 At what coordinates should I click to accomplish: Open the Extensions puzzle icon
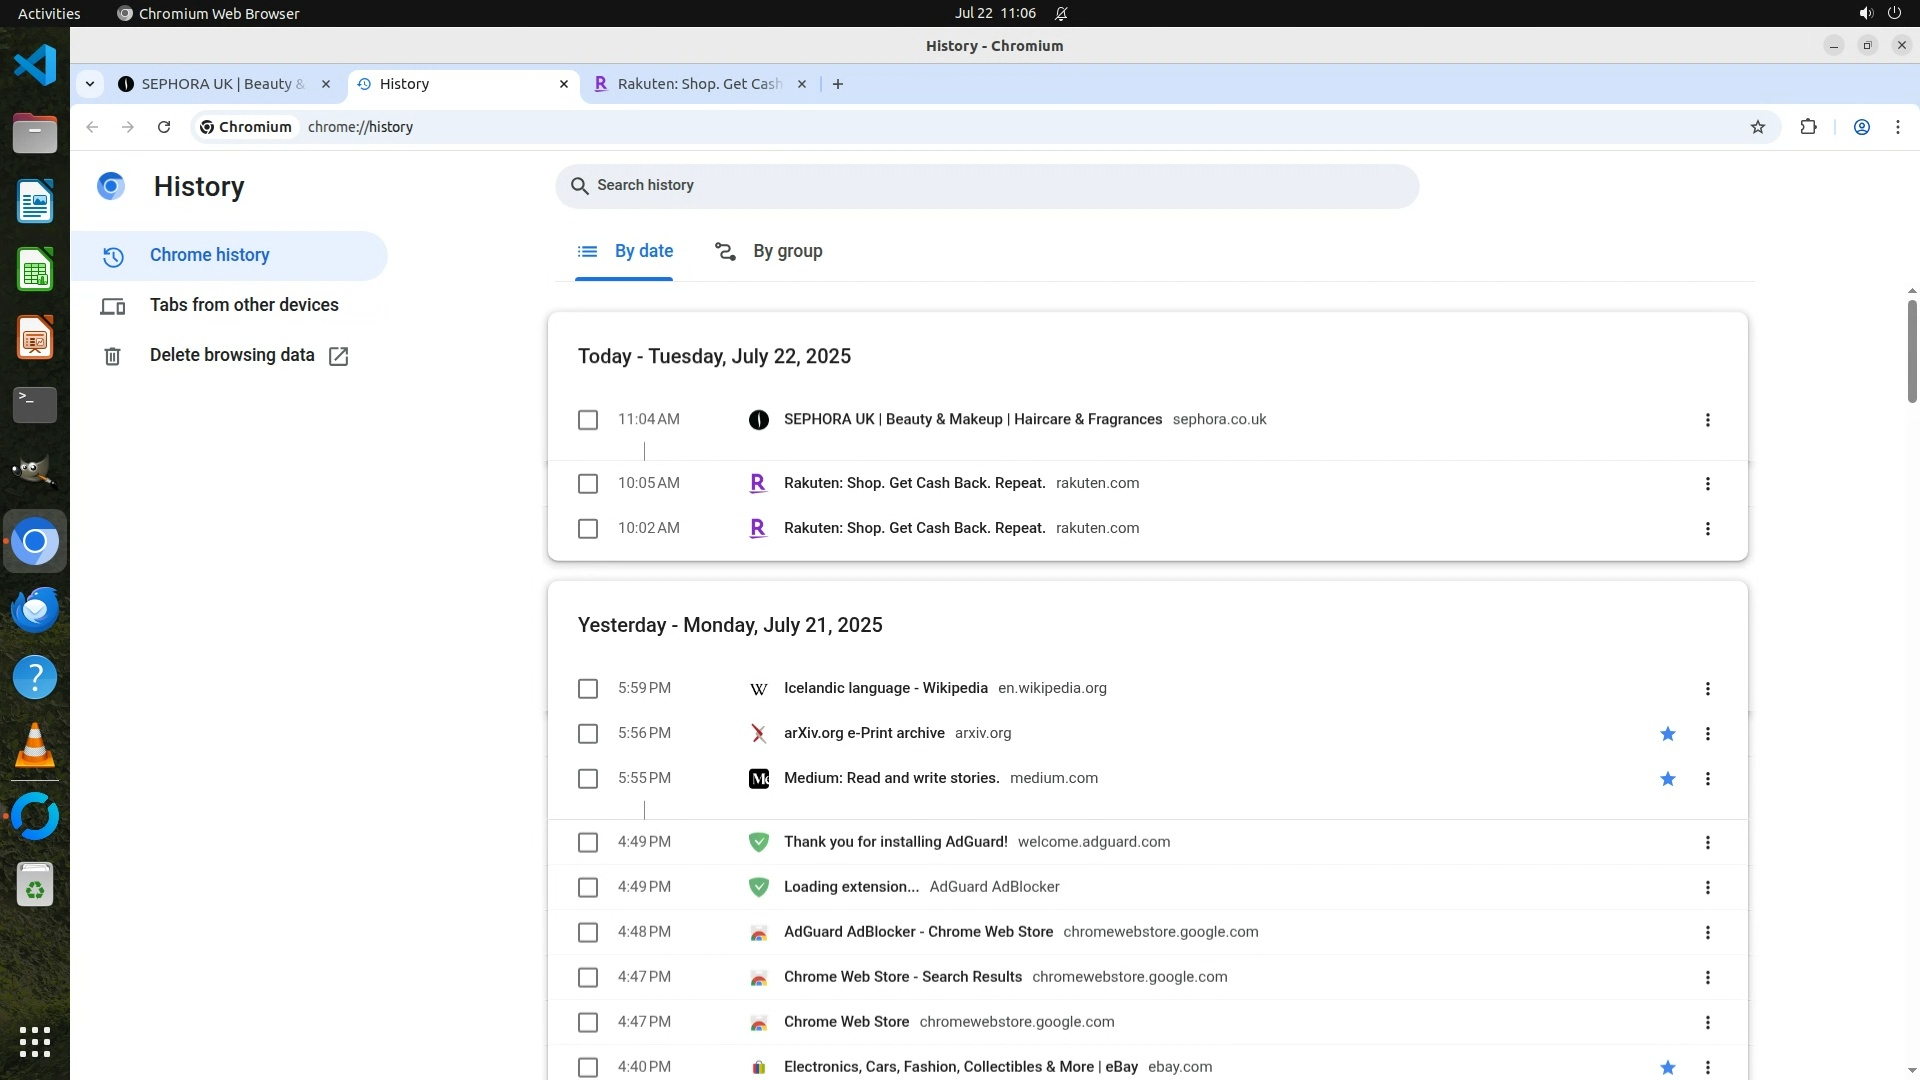click(x=1808, y=127)
